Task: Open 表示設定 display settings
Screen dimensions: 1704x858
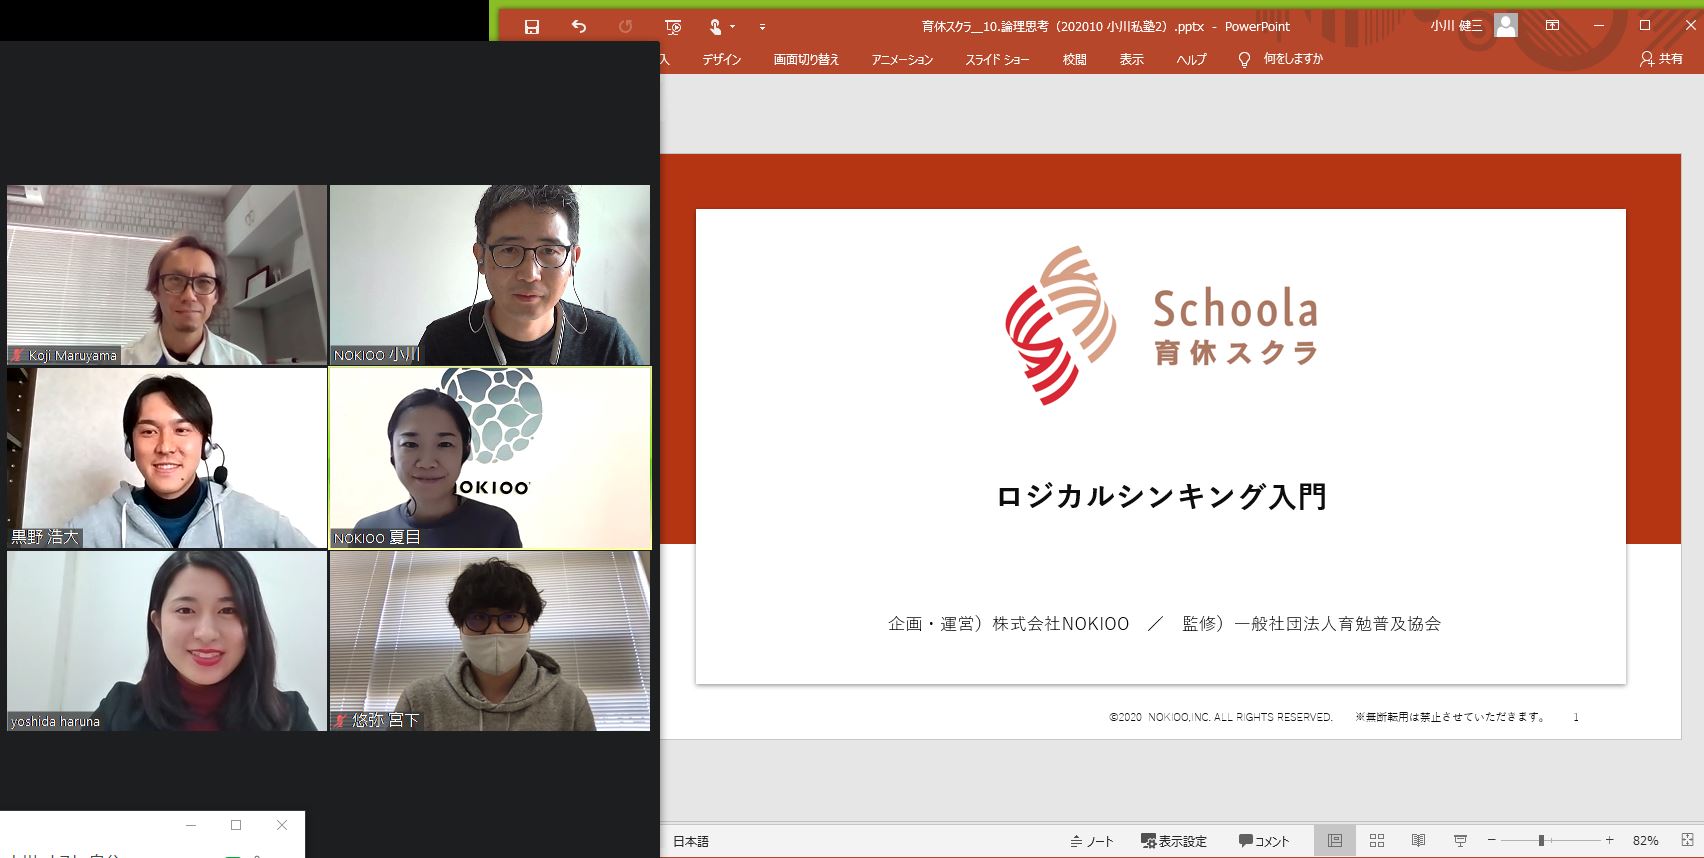Action: click(x=1174, y=841)
